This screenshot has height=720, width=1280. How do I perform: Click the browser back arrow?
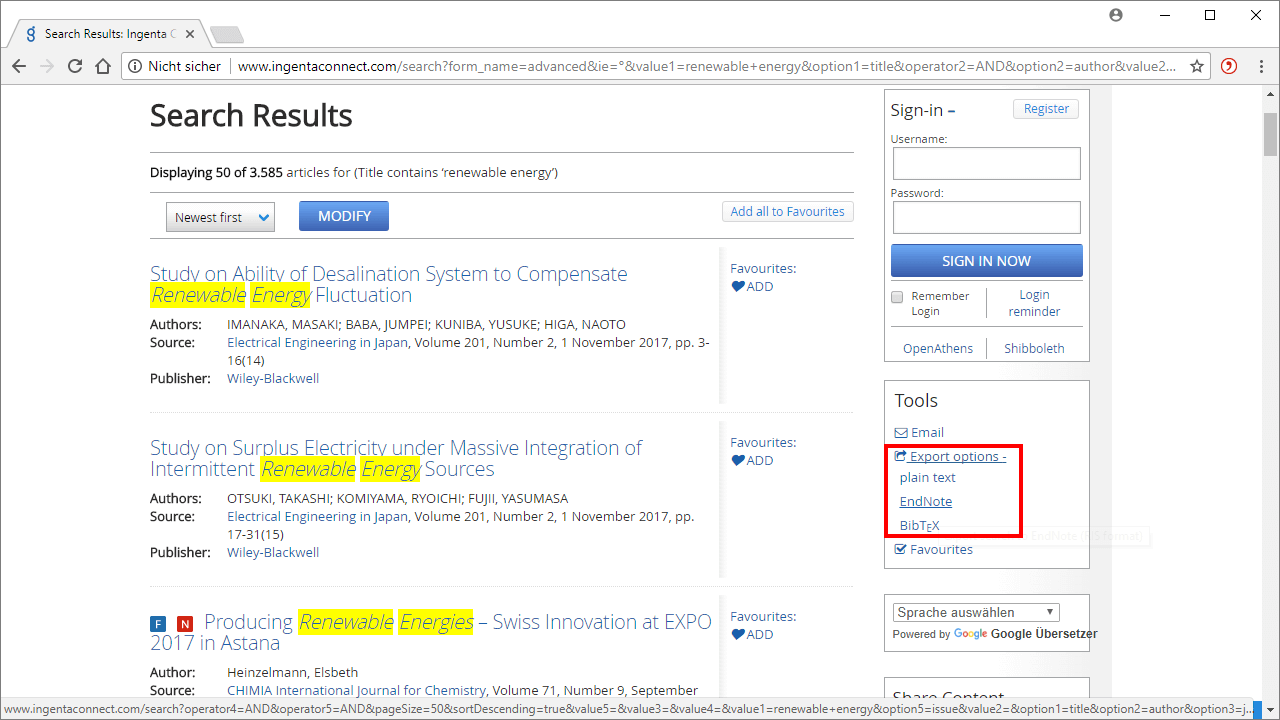coord(18,66)
